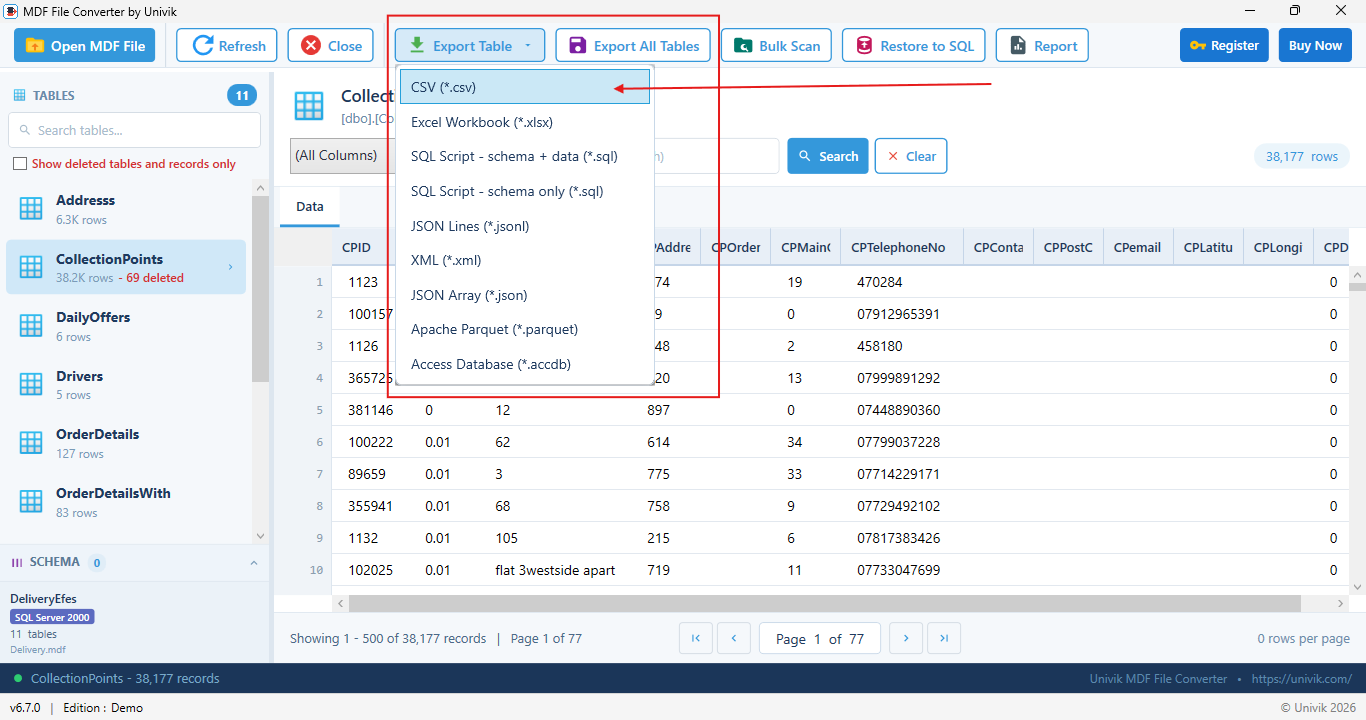The image size is (1366, 720).
Task: Click the SCHEMA panel bars icon
Action: click(17, 562)
